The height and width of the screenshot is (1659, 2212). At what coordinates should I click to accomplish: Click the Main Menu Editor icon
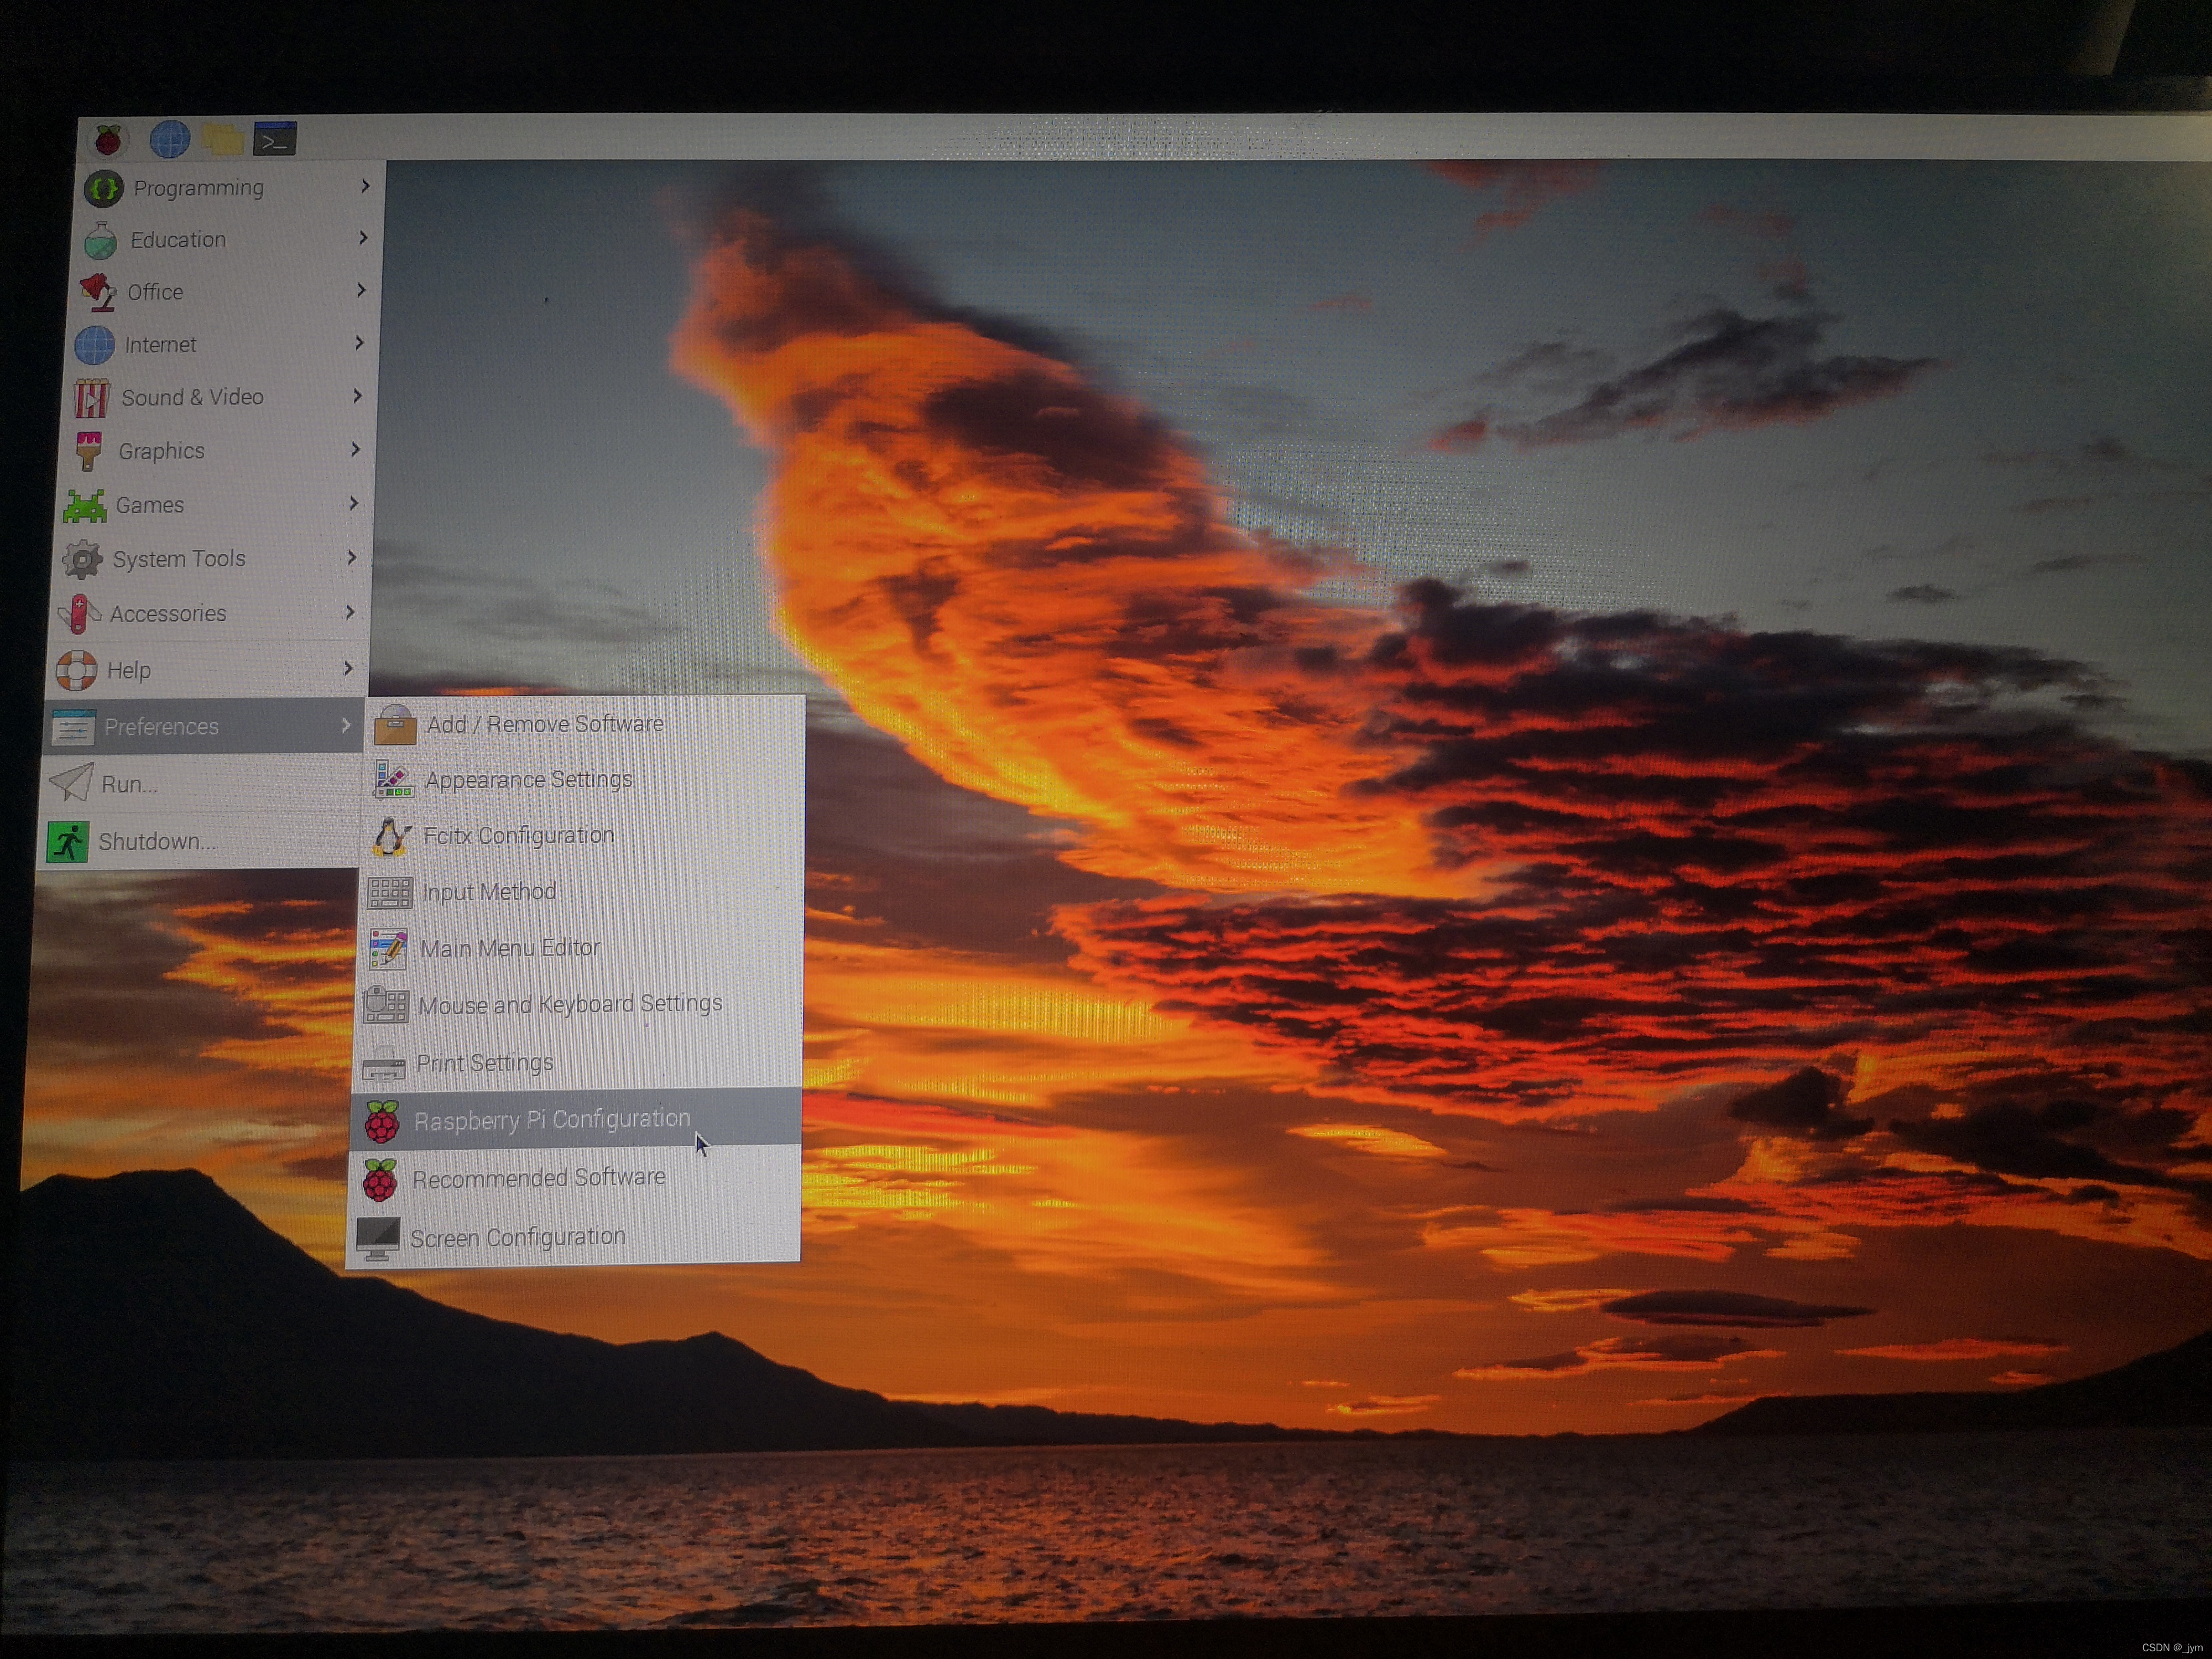pos(388,948)
